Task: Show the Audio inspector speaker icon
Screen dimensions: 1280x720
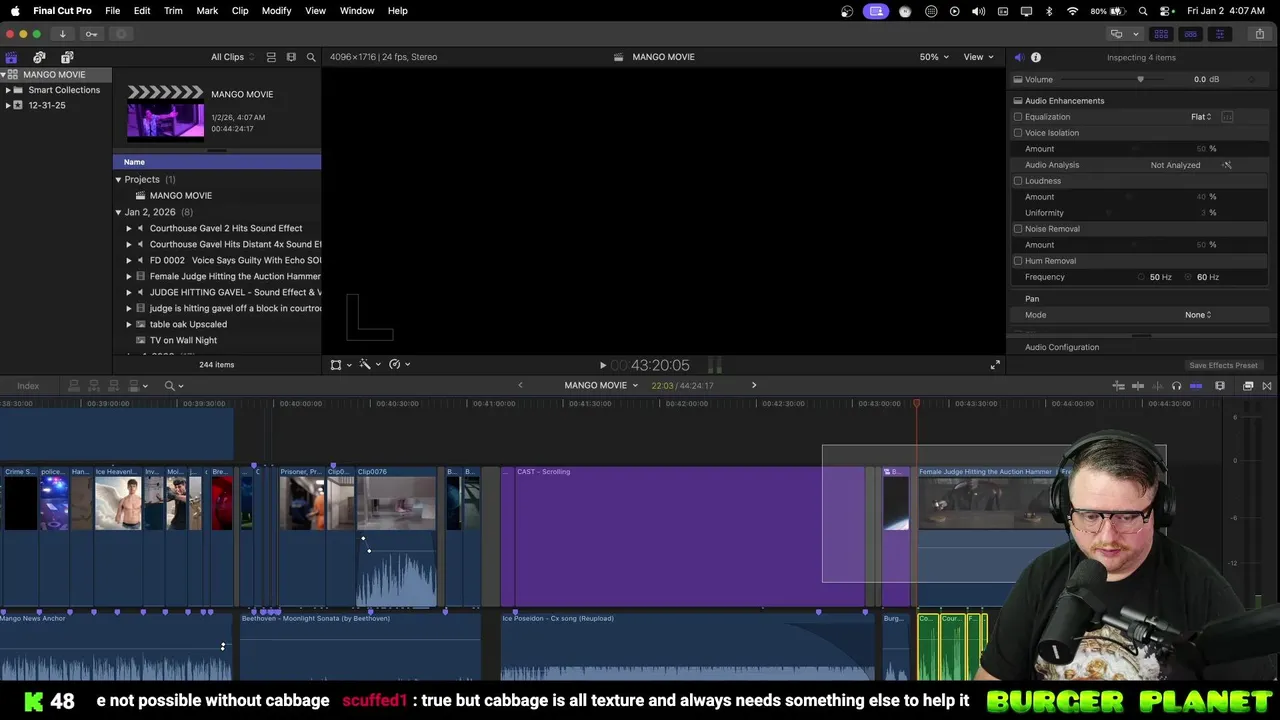Action: pos(1019,57)
